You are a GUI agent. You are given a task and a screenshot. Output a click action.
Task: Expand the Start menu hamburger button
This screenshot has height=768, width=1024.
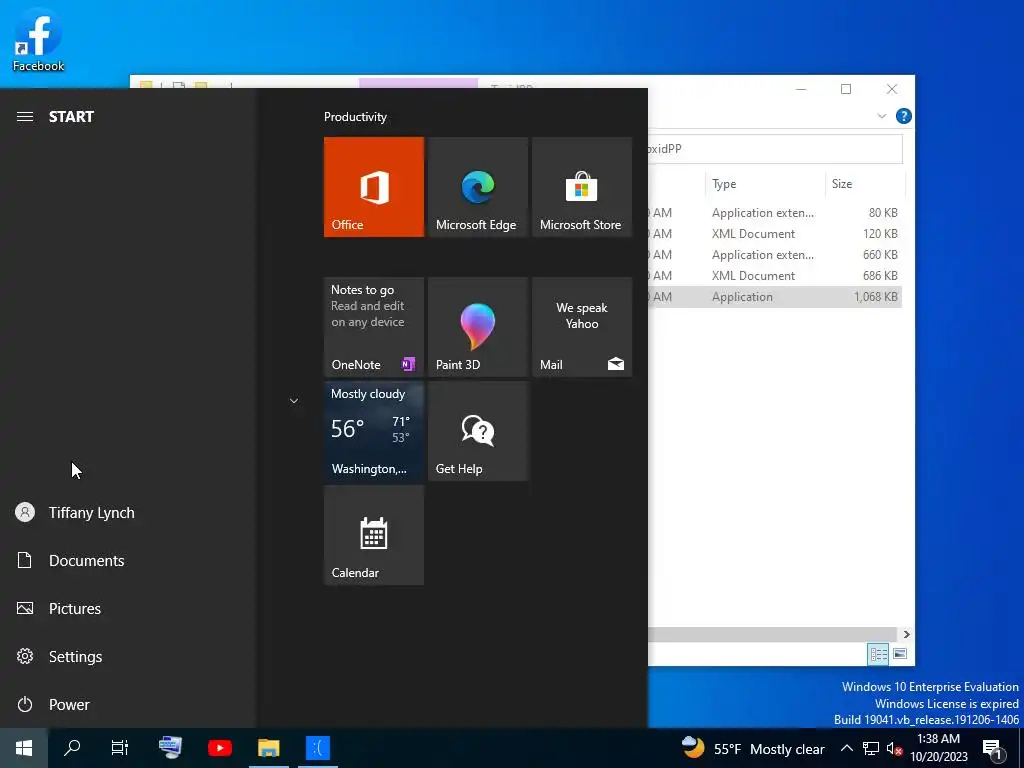pyautogui.click(x=25, y=117)
